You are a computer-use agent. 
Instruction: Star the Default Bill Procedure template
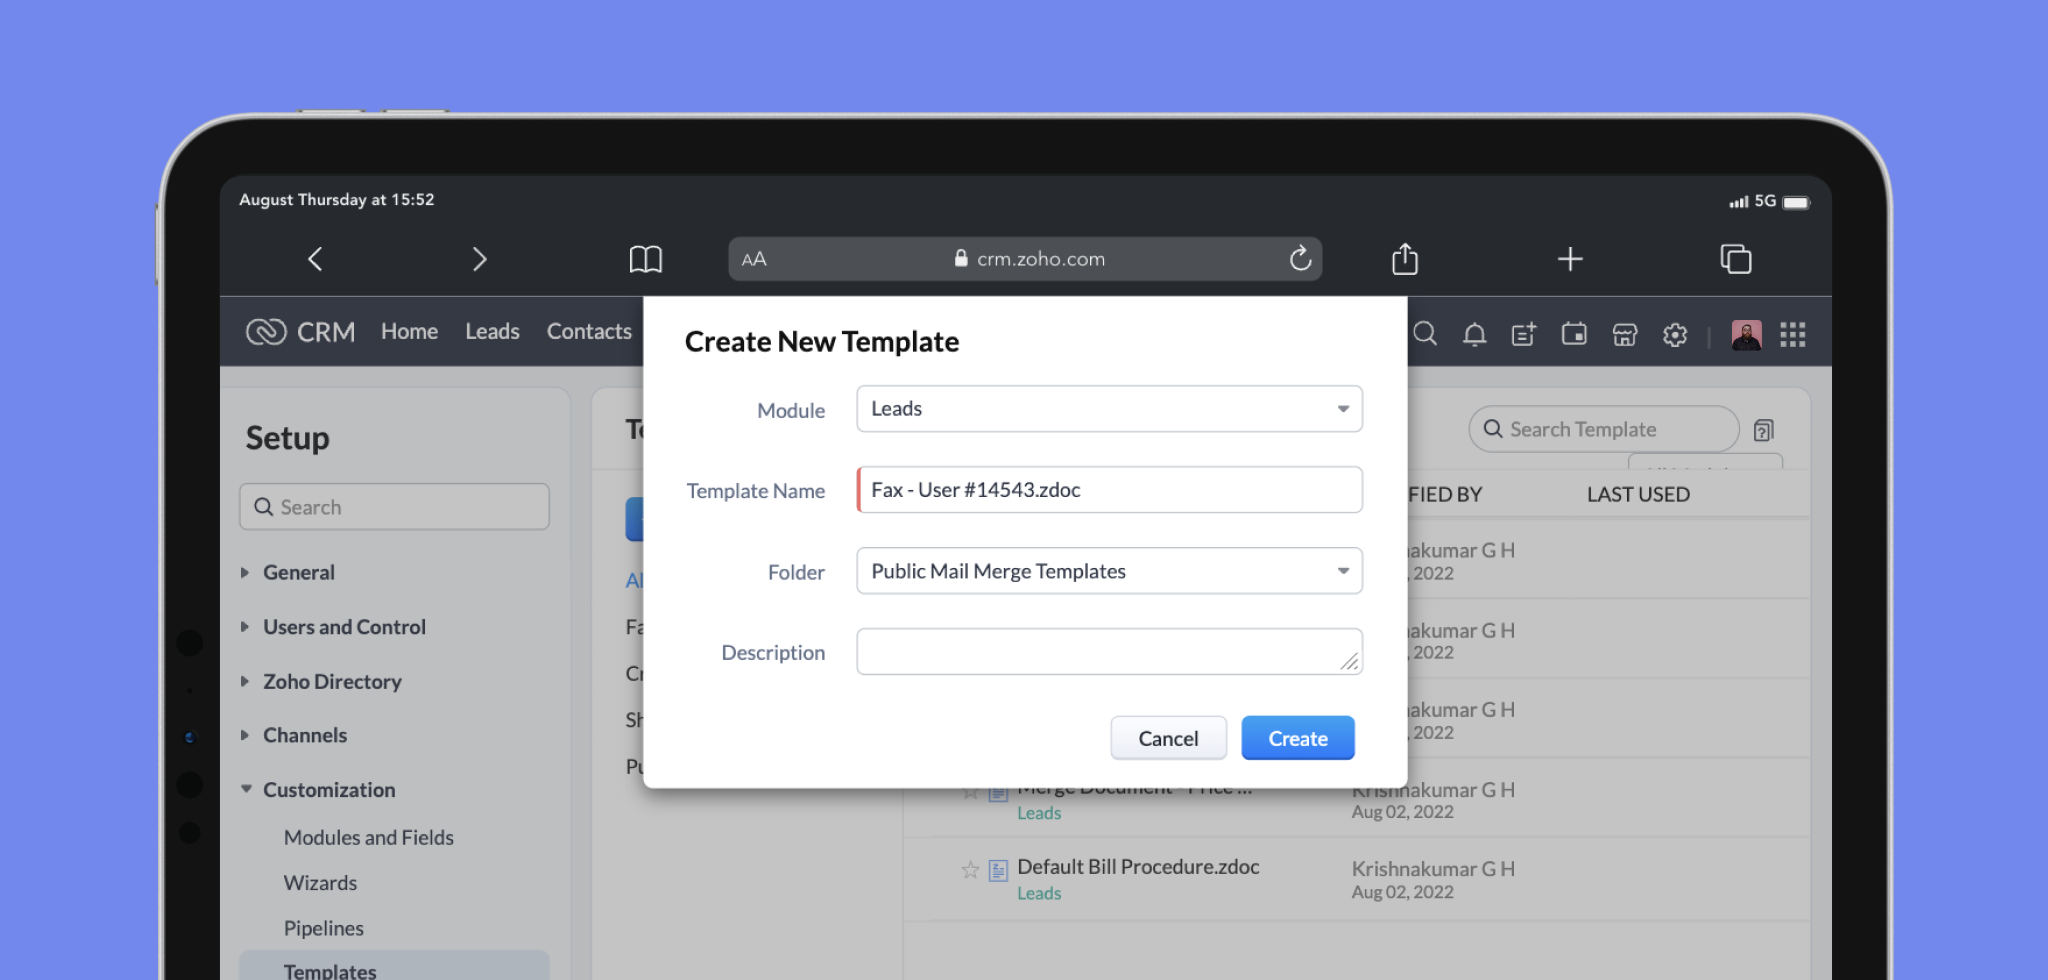[969, 870]
